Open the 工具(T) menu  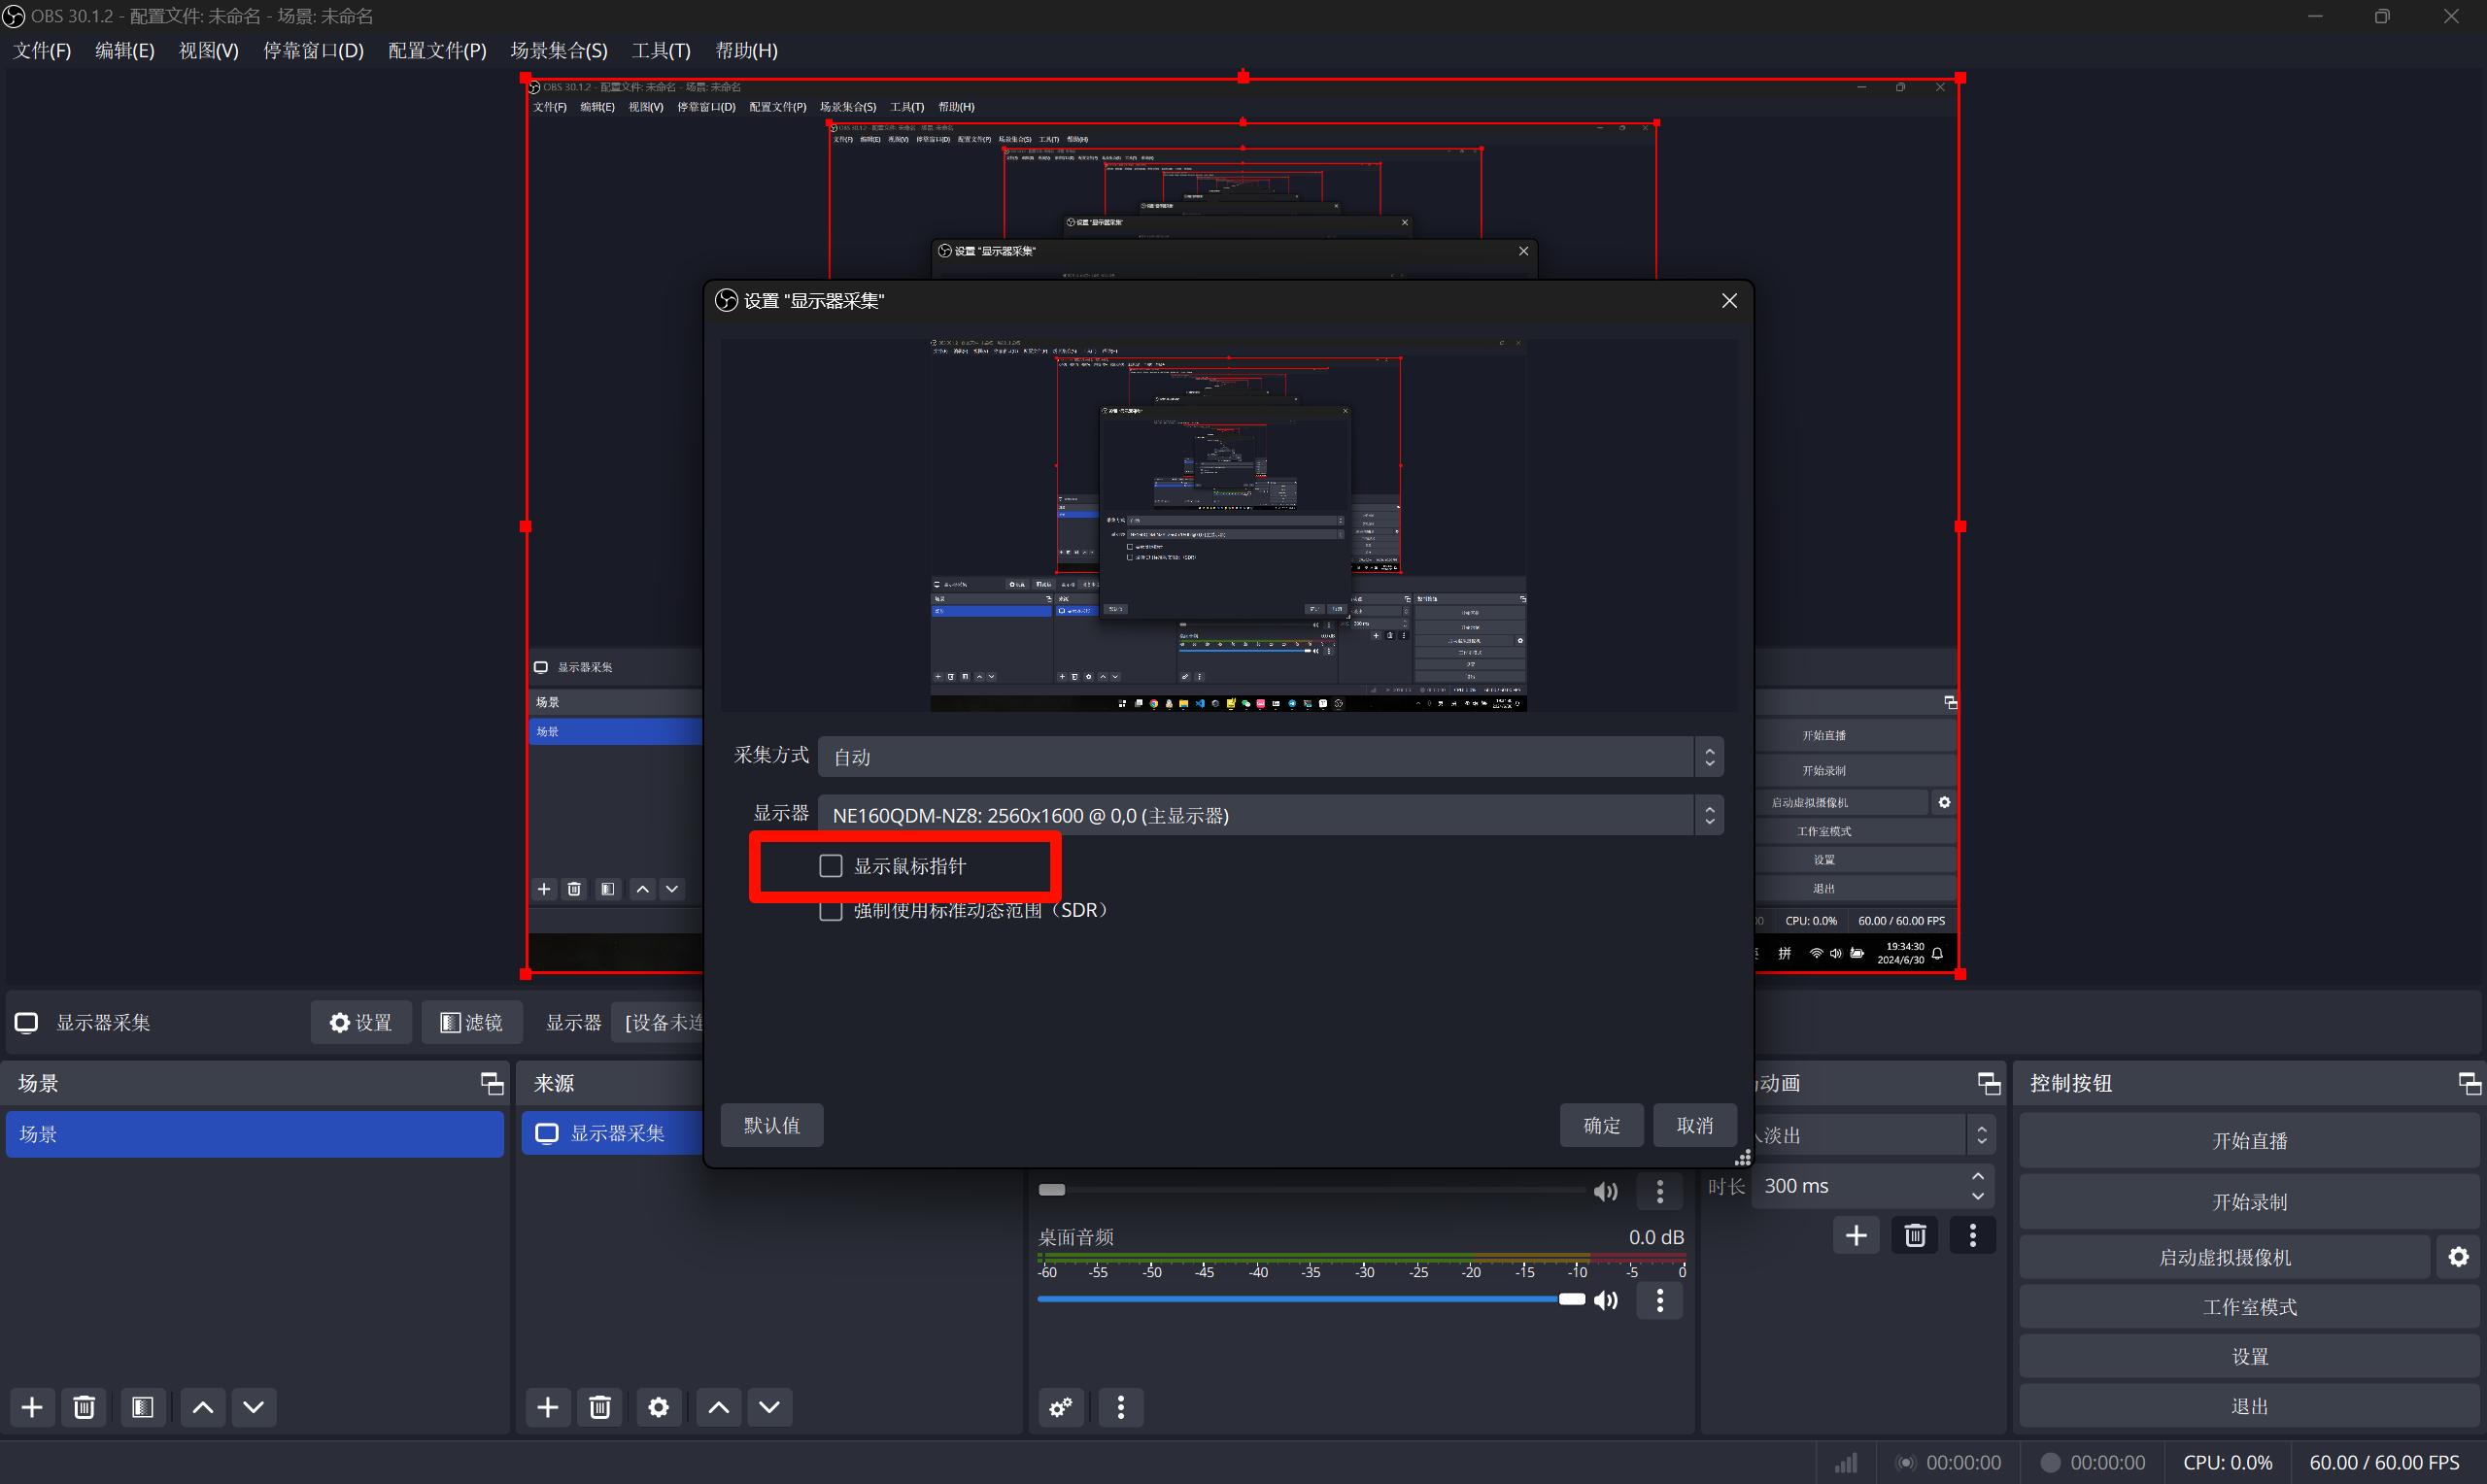[x=660, y=50]
